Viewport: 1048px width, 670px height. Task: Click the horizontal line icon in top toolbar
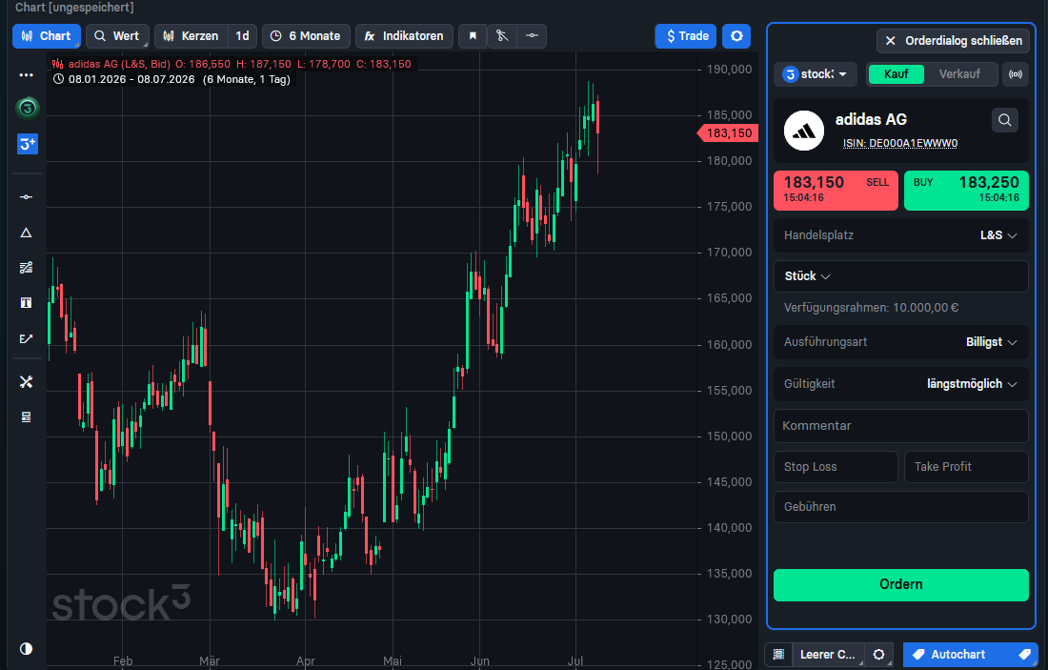click(x=532, y=36)
